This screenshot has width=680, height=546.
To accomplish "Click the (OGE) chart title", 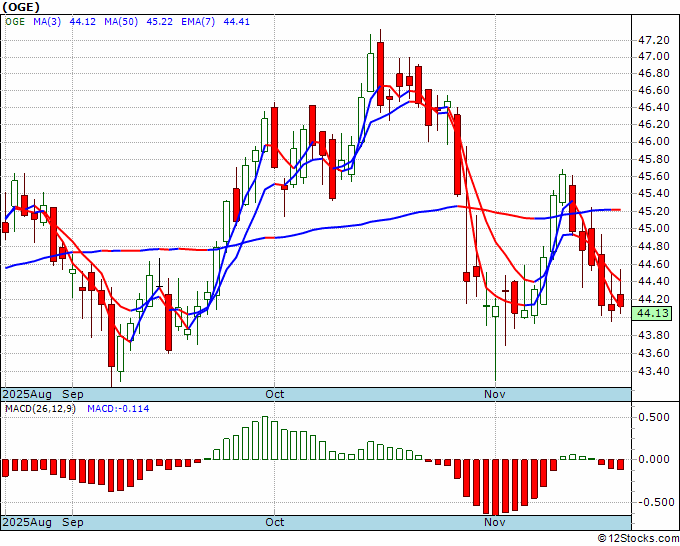I will point(21,7).
